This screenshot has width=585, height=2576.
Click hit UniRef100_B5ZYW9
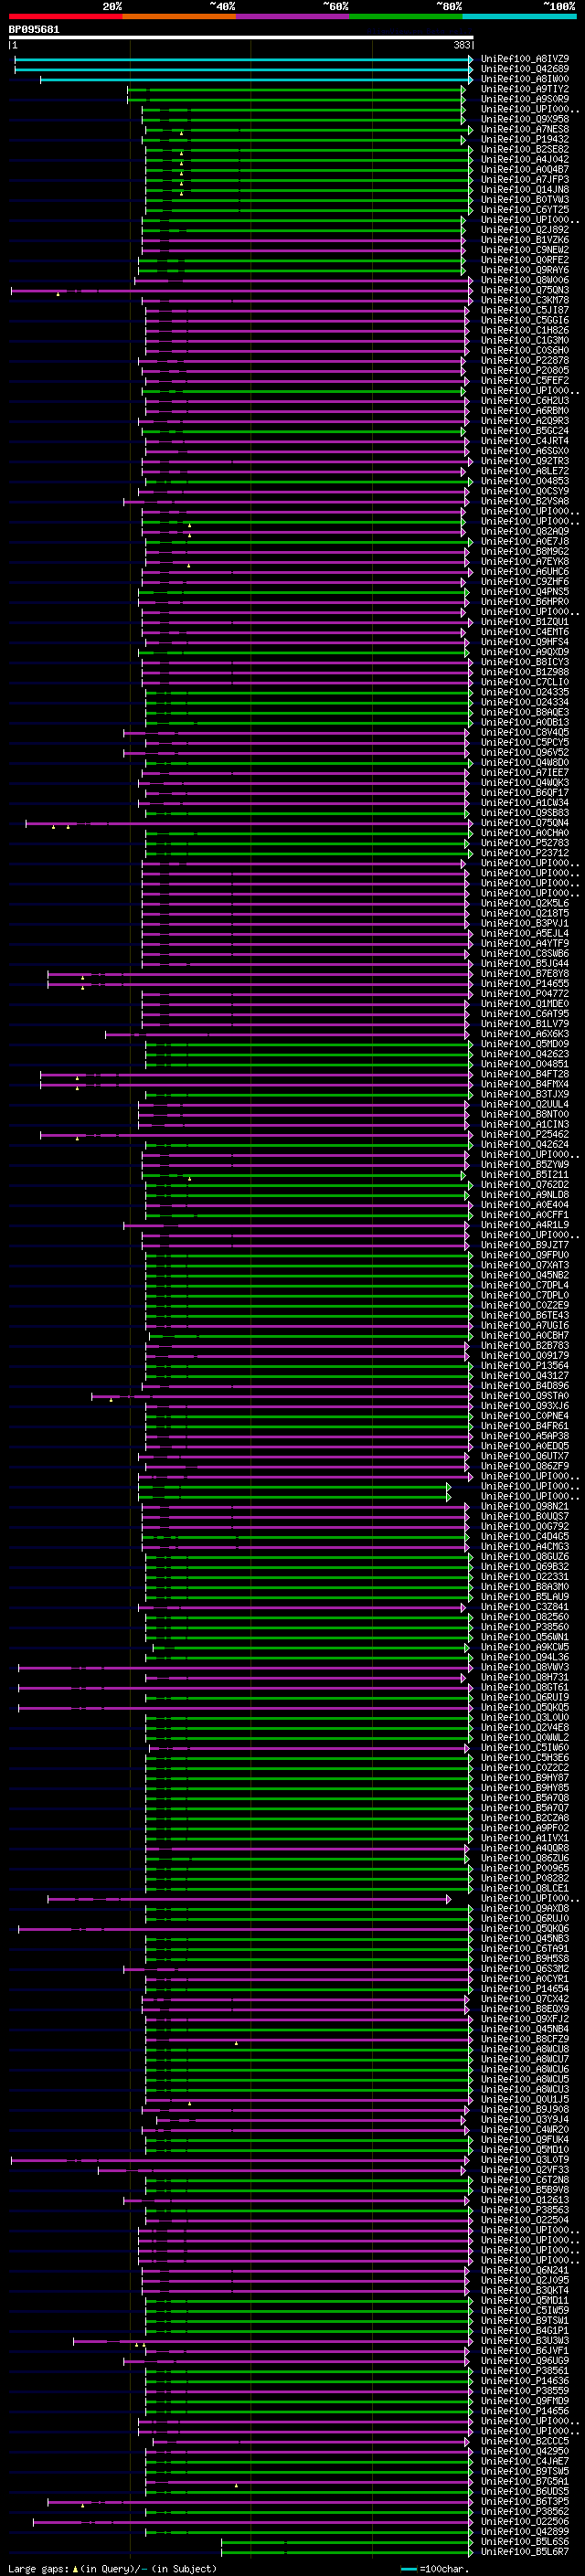tap(525, 1164)
